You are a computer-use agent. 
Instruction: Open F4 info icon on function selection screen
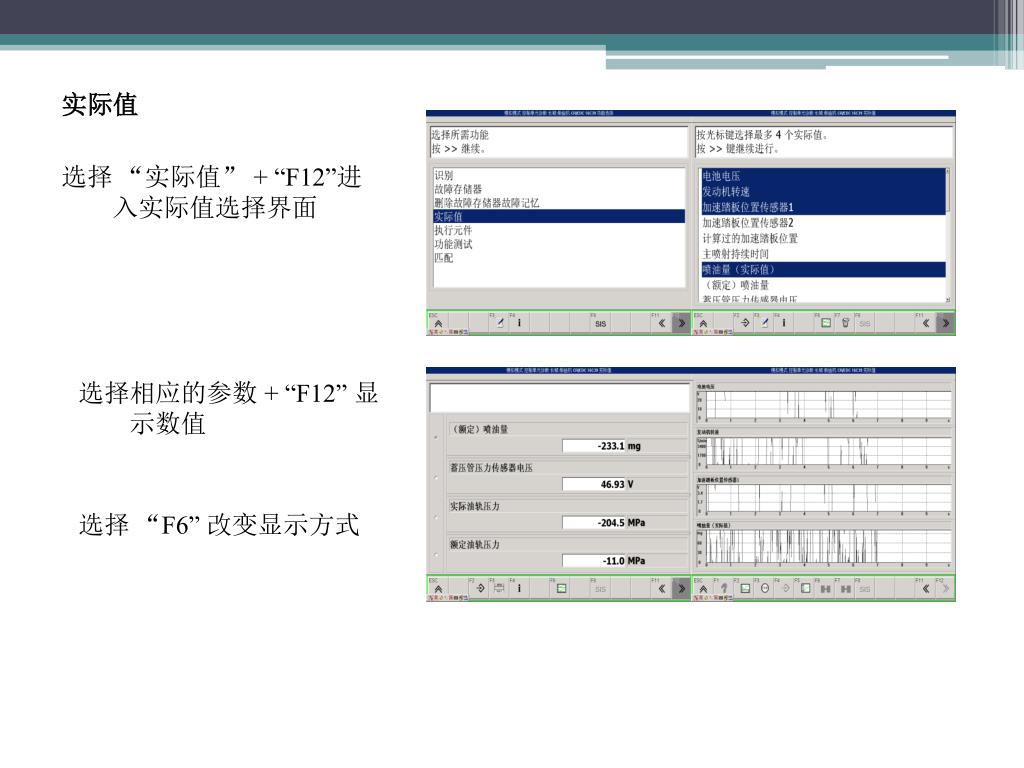tap(519, 323)
